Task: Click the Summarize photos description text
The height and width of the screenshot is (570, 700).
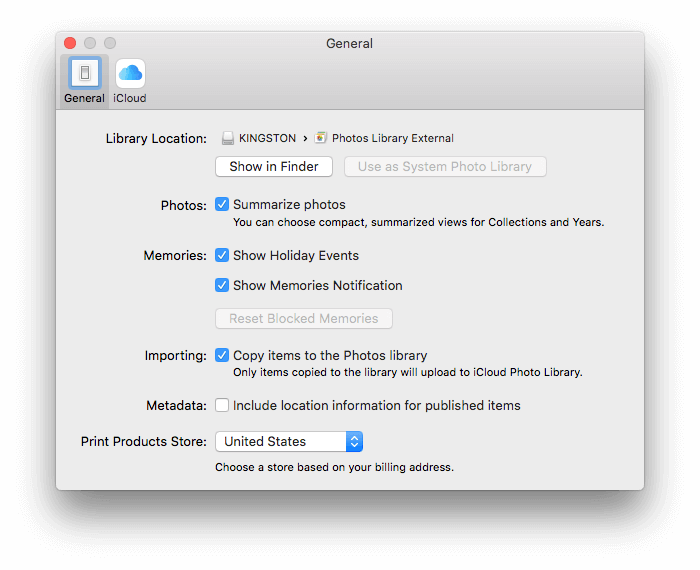Action: (x=418, y=222)
